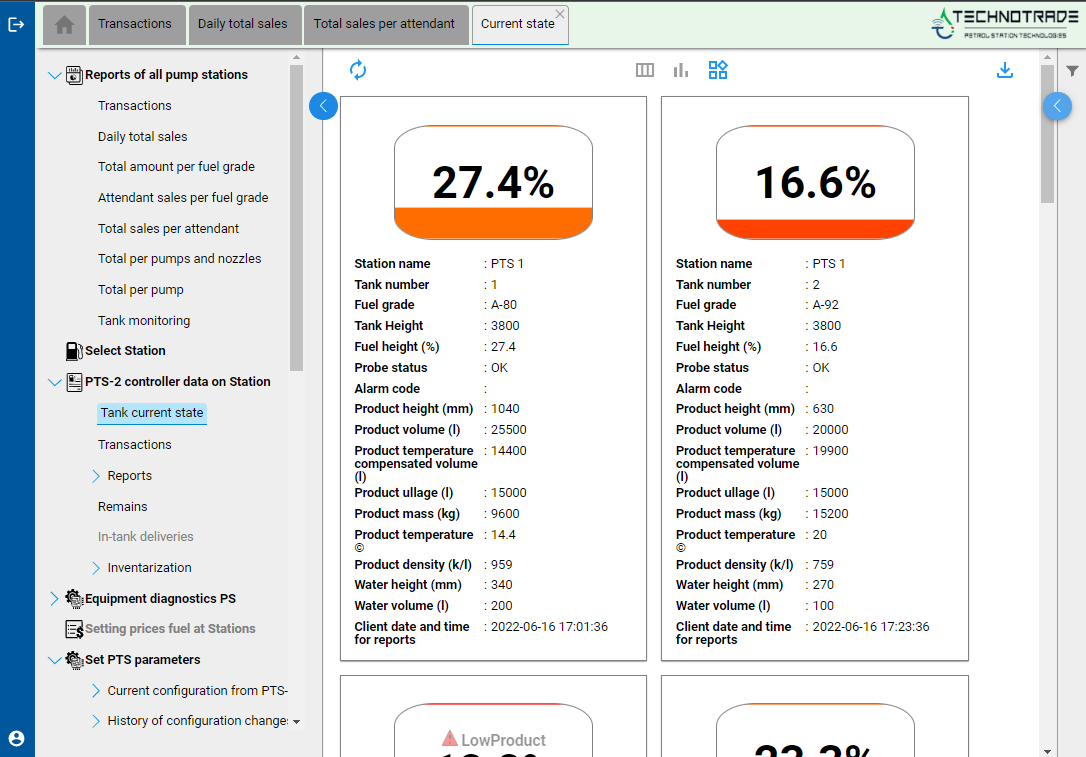Expand Equipment diagnostics PS chevron
Image resolution: width=1086 pixels, height=757 pixels.
(54, 598)
